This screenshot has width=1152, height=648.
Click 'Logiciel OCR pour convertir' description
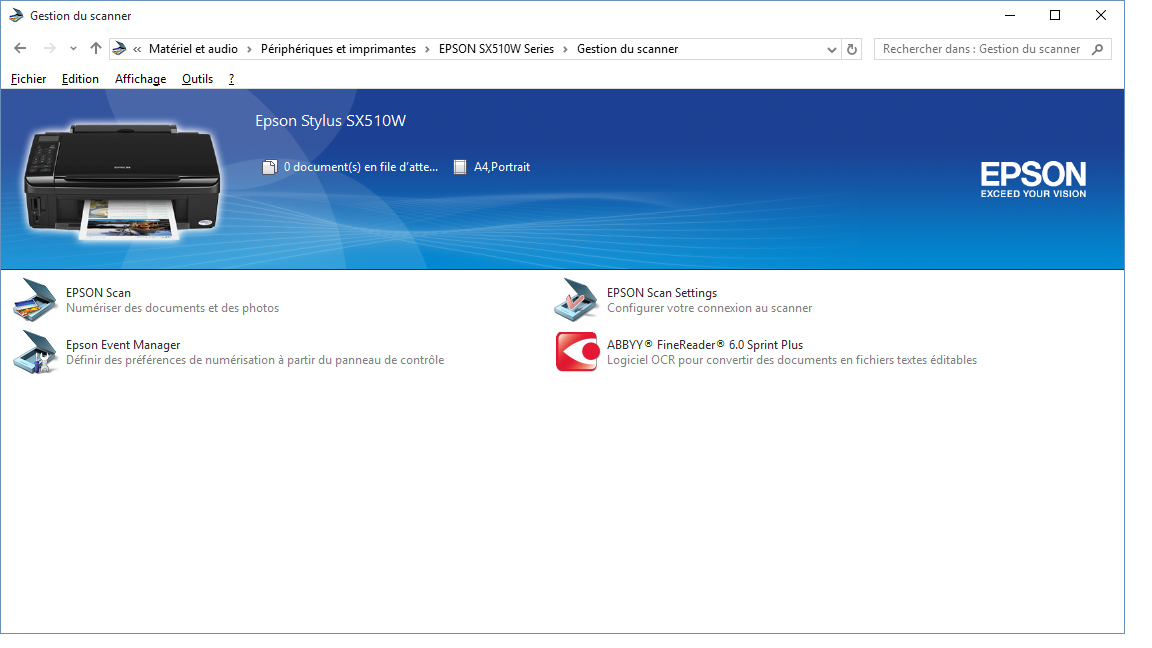point(791,360)
